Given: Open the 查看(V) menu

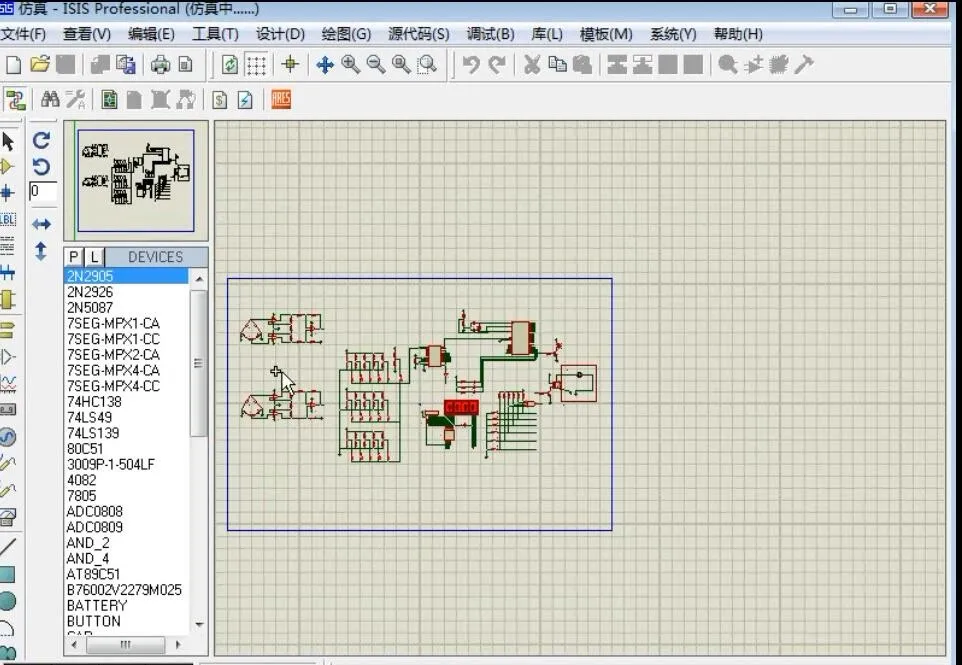Looking at the screenshot, I should click(x=87, y=34).
